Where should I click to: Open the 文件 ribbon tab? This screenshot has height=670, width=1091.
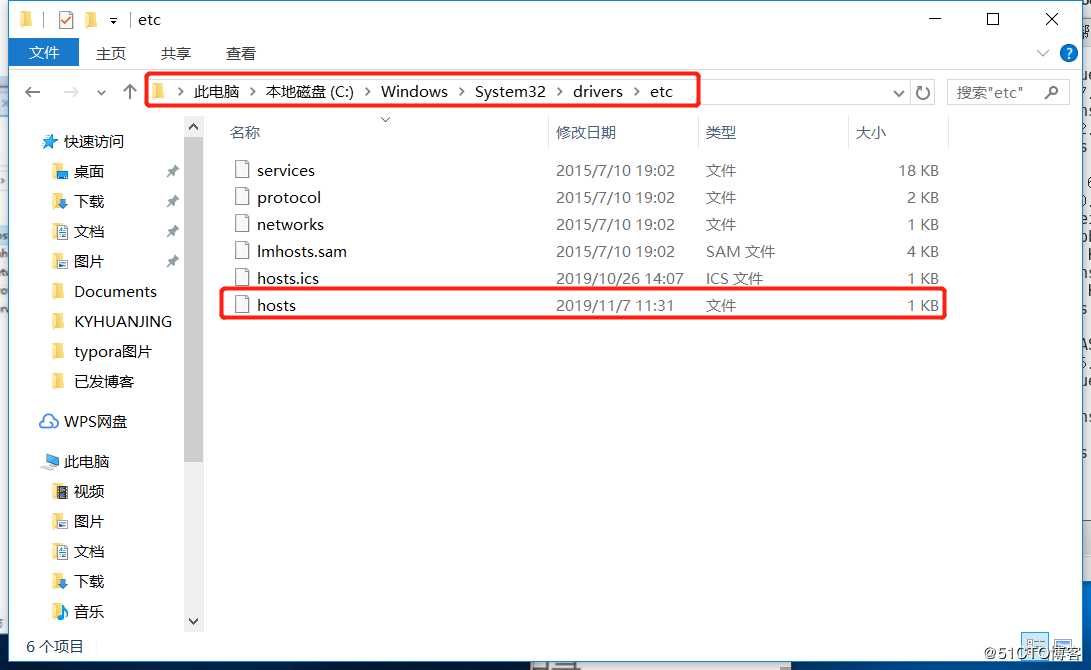tap(44, 53)
